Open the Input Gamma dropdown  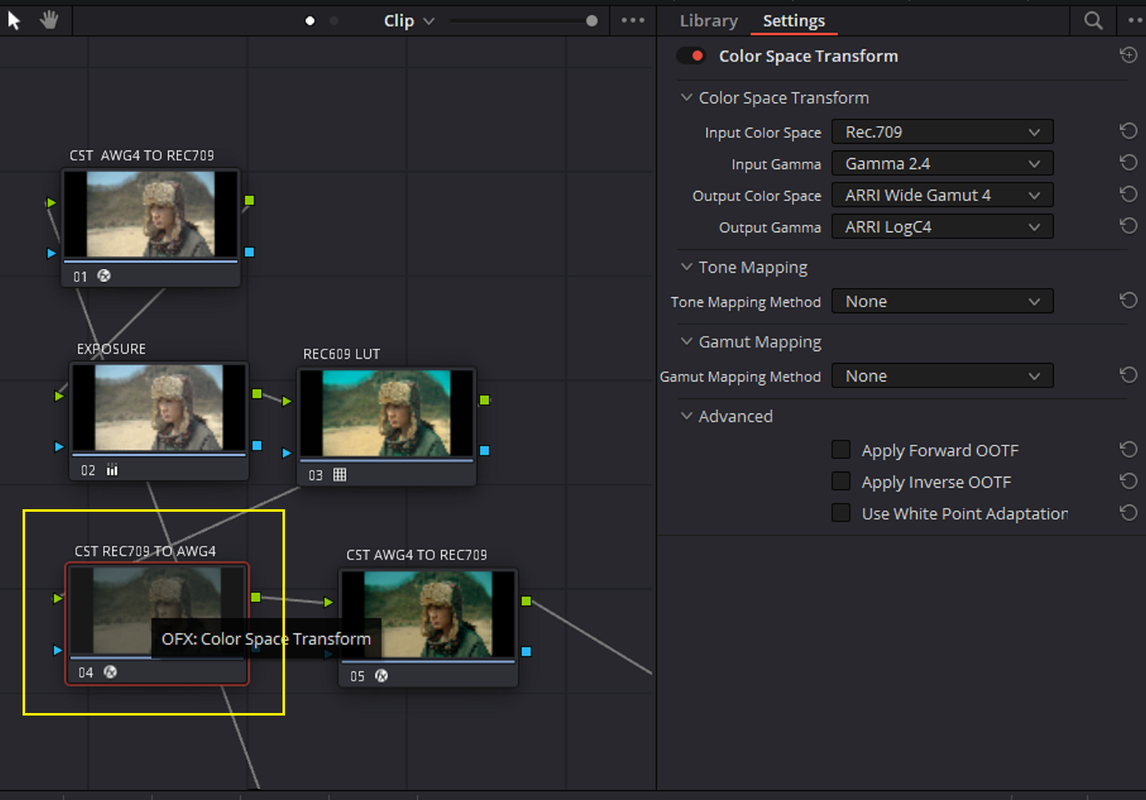pyautogui.click(x=942, y=164)
